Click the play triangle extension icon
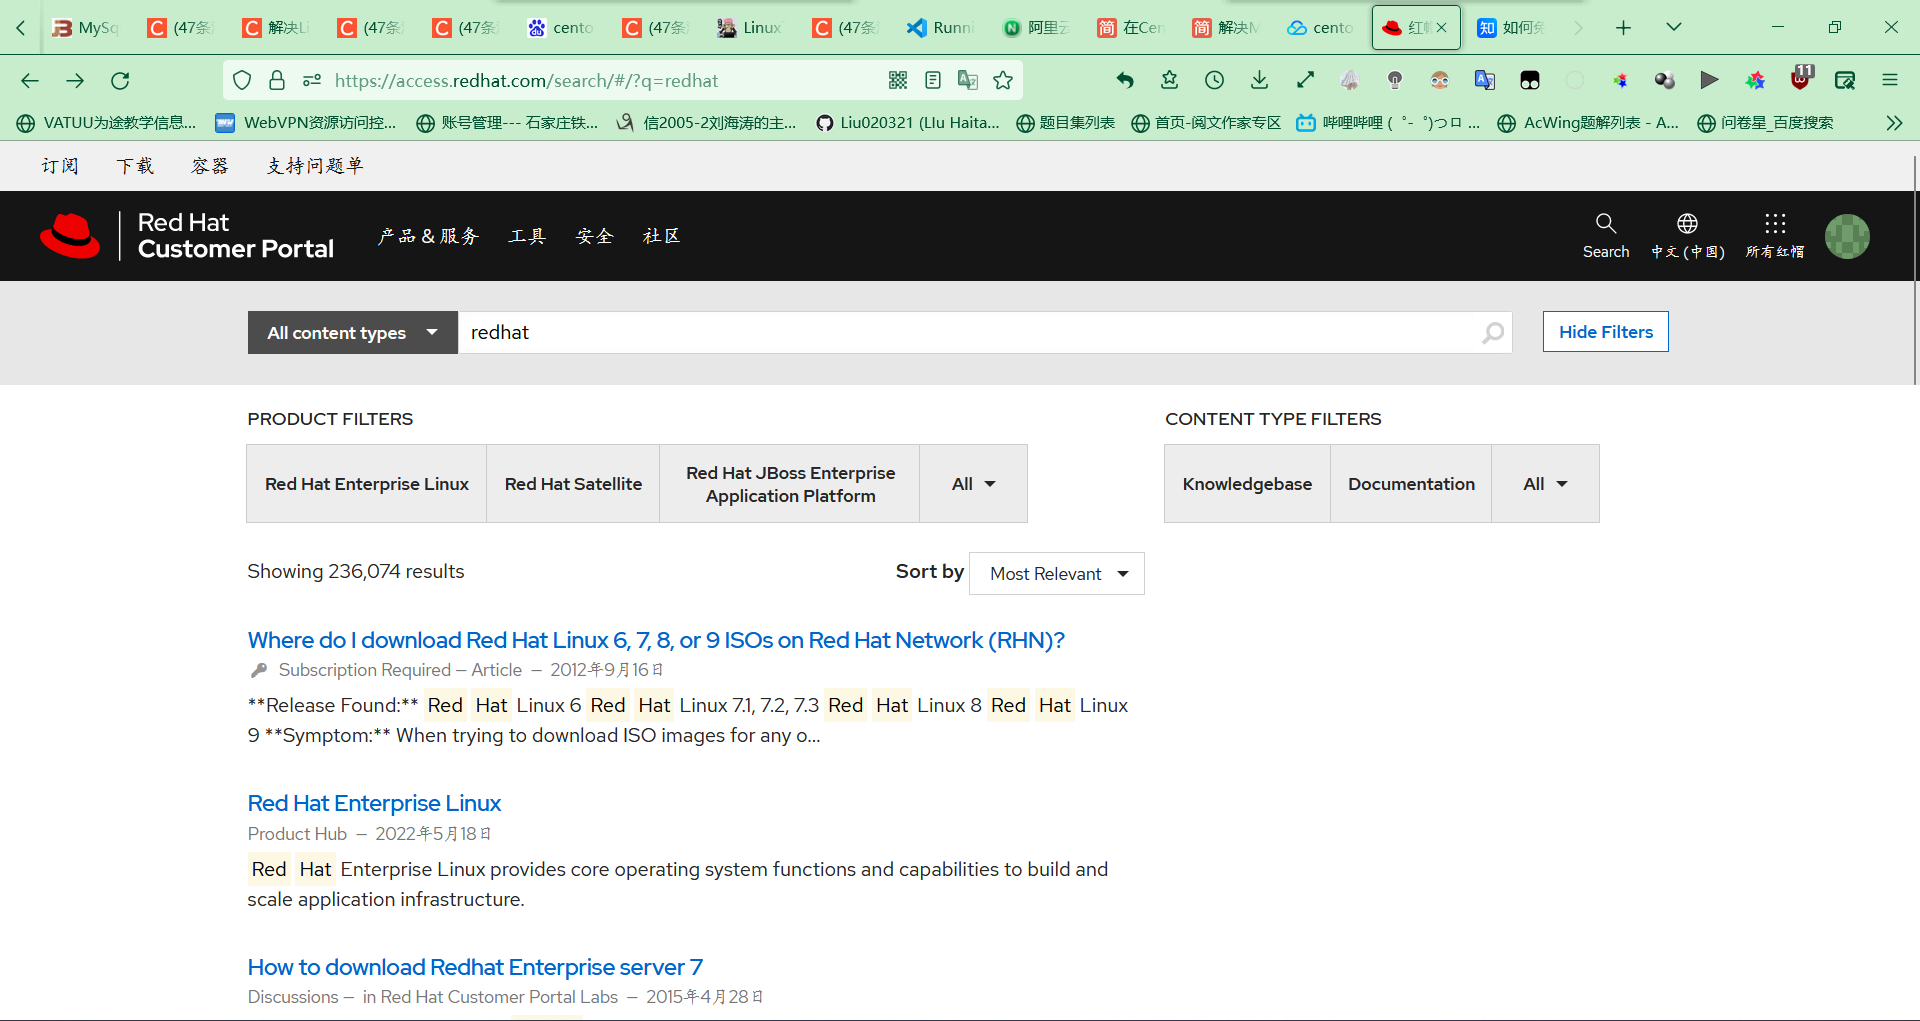This screenshot has width=1920, height=1021. coord(1710,81)
